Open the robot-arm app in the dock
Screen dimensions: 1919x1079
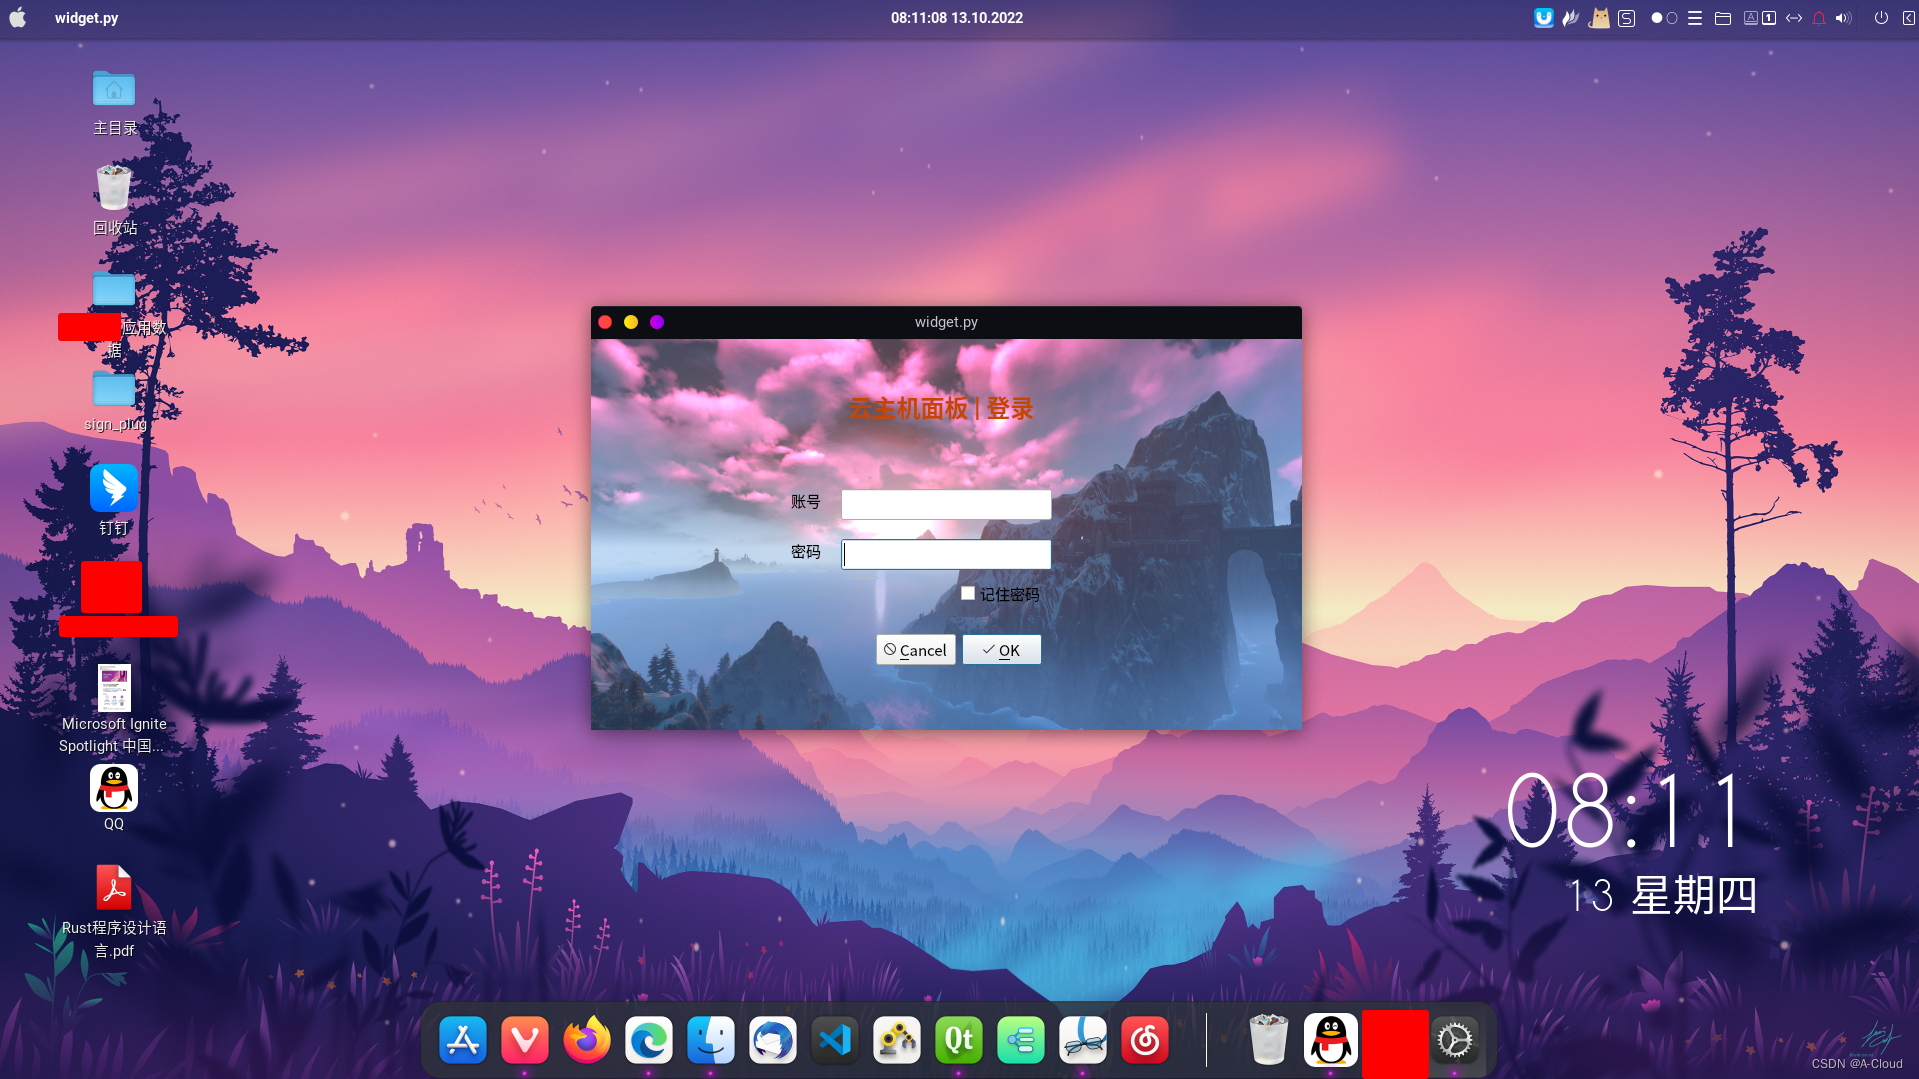click(897, 1040)
